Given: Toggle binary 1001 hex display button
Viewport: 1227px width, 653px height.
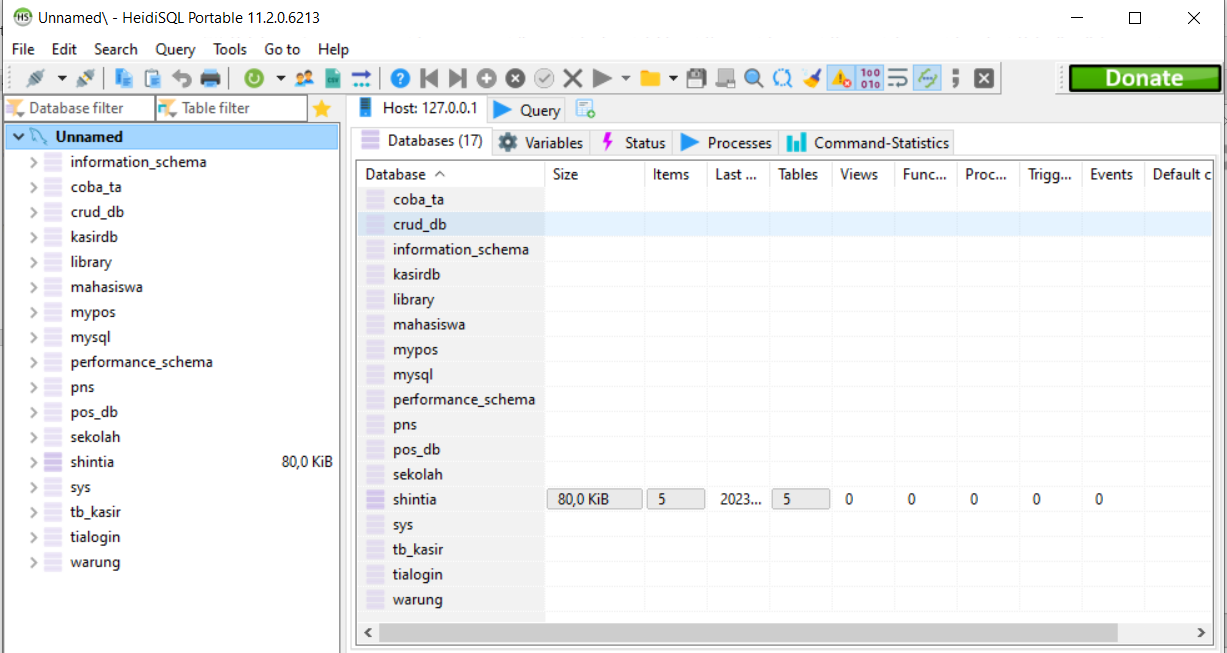Looking at the screenshot, I should 870,78.
